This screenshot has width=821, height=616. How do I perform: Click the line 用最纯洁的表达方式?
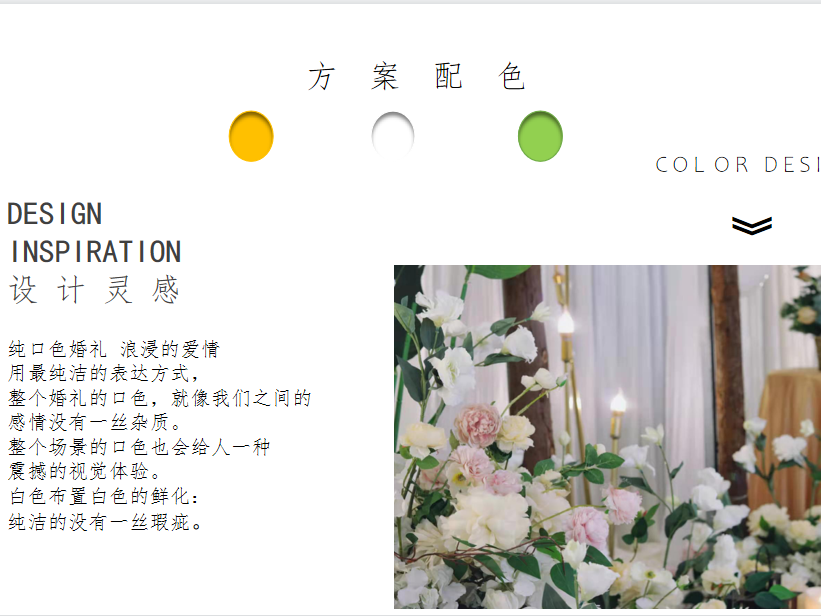tap(104, 373)
